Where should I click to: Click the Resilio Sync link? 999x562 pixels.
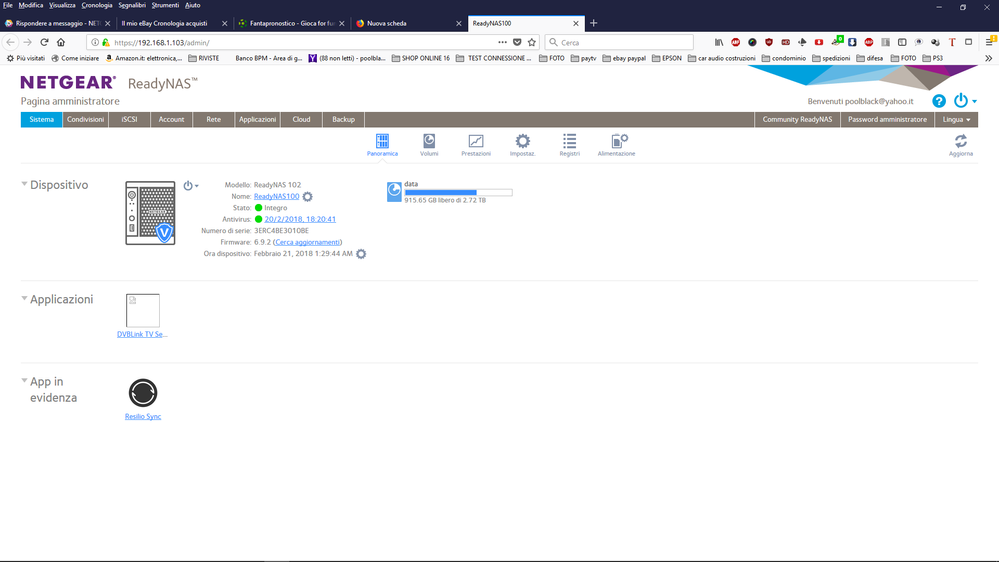pos(143,416)
